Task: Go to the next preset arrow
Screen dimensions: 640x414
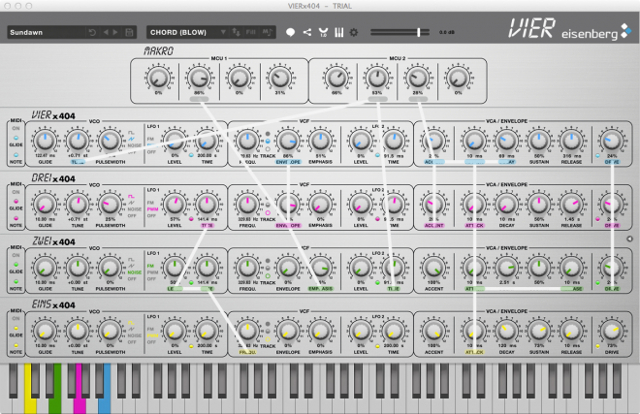Action: coord(116,32)
